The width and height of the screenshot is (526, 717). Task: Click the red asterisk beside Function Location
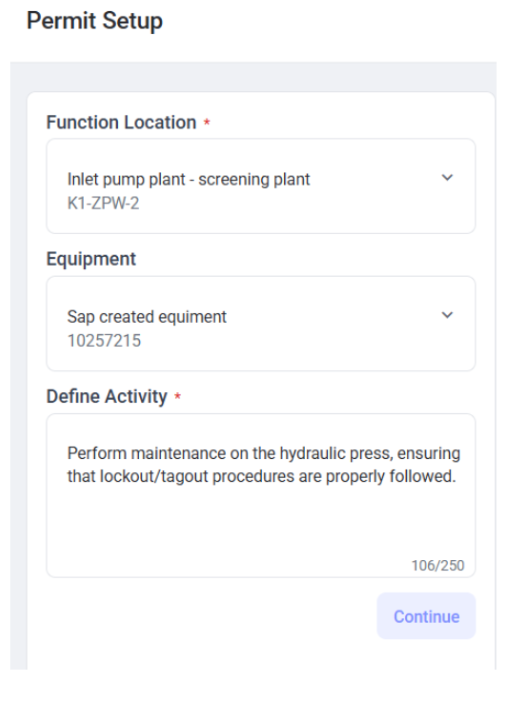[207, 122]
